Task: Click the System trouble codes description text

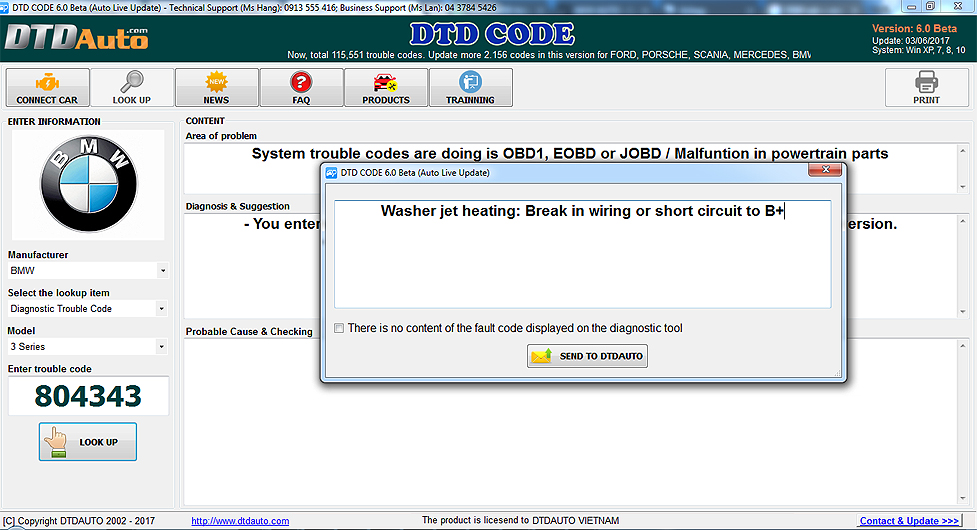Action: click(570, 154)
